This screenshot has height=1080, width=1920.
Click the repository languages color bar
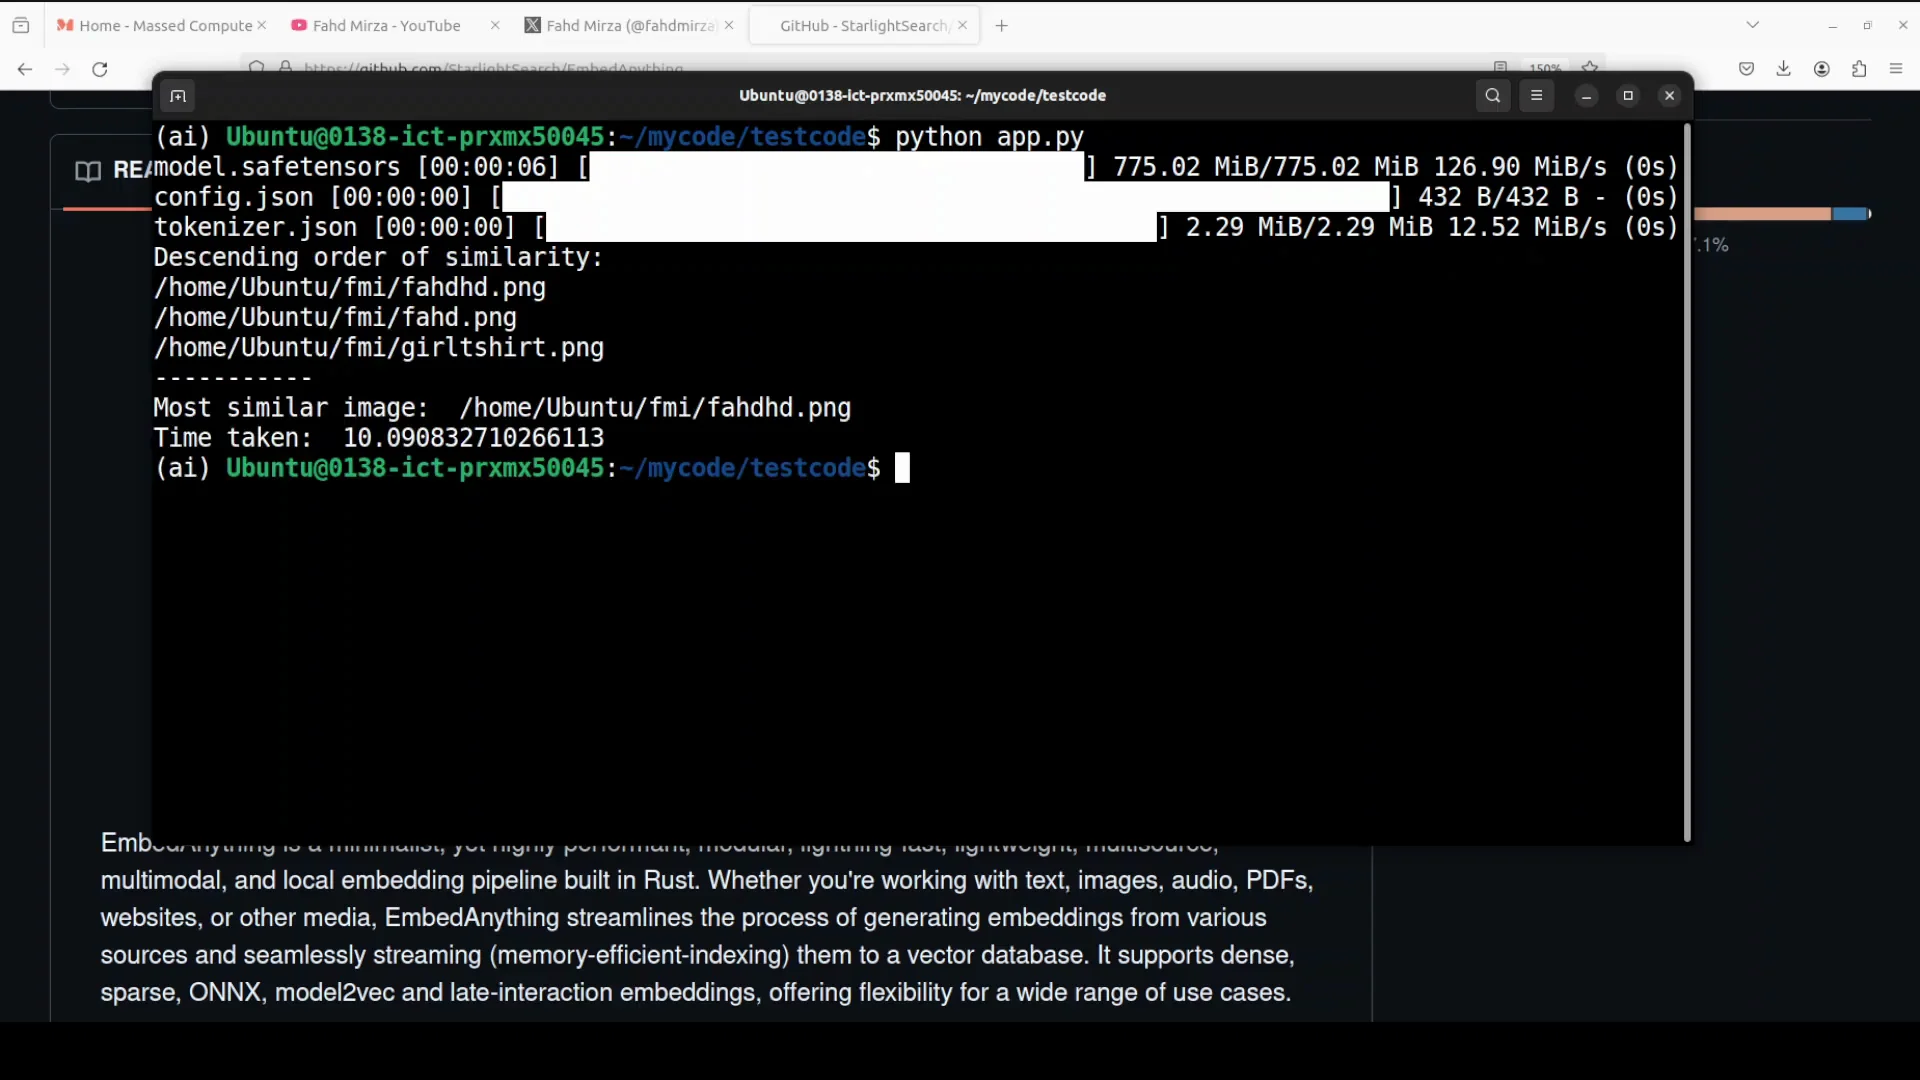1780,214
